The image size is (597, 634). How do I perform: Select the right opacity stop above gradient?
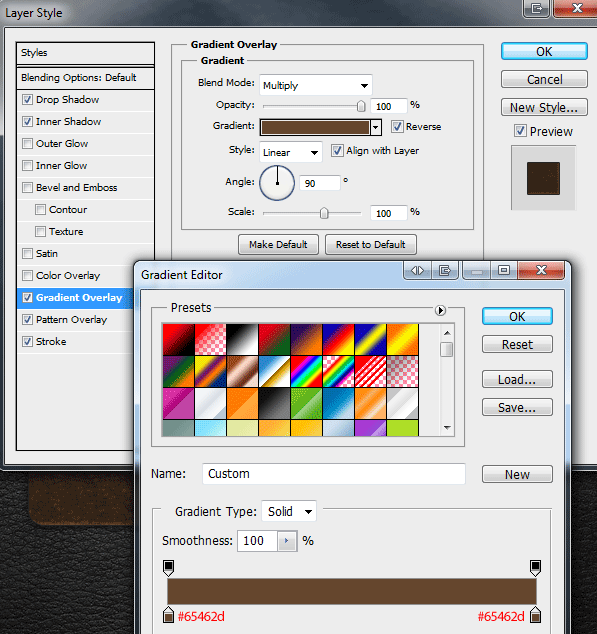pos(535,568)
